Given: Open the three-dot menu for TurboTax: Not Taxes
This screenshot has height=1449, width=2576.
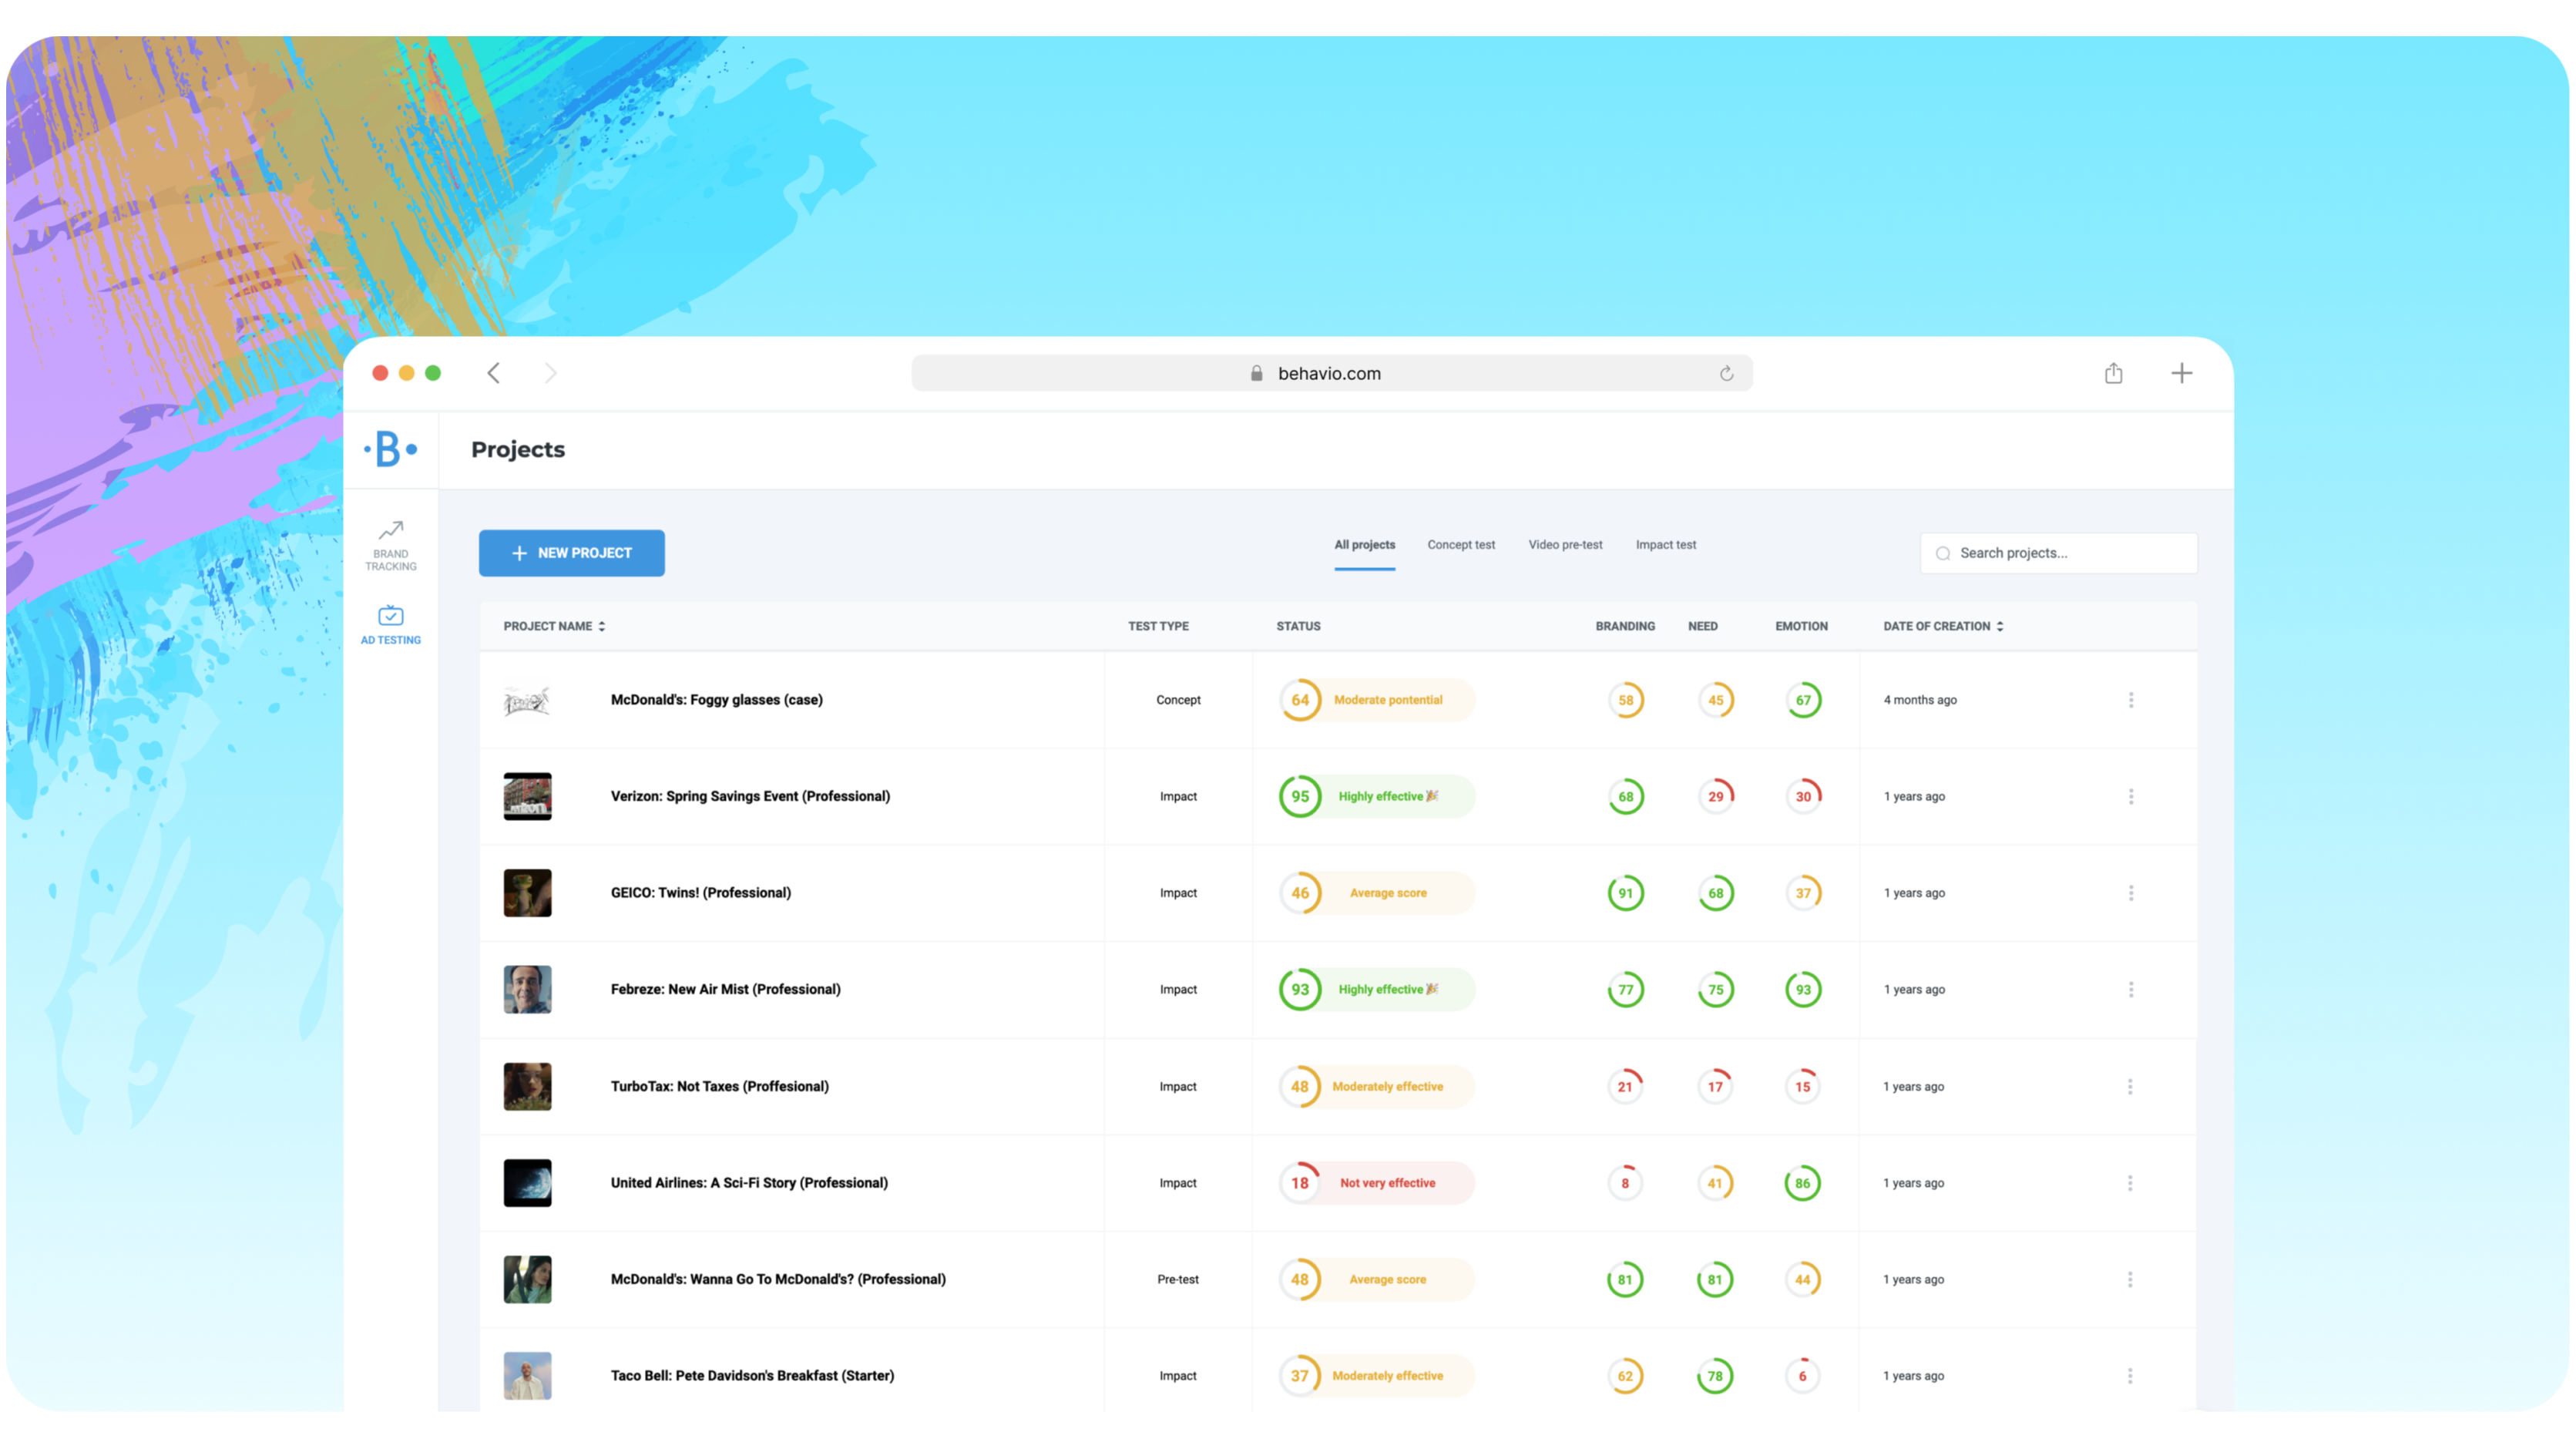Looking at the screenshot, I should (x=2130, y=1086).
